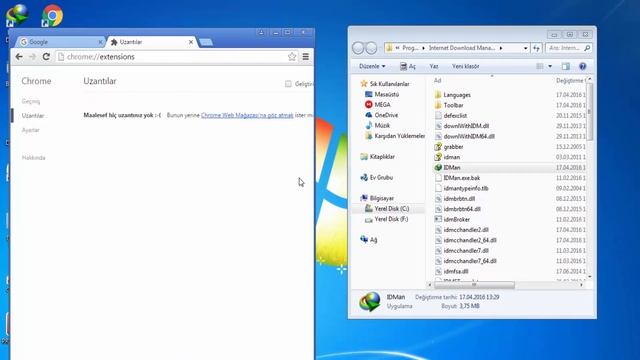The height and width of the screenshot is (360, 640).
Task: Close the Google tab in Chrome
Action: point(100,42)
